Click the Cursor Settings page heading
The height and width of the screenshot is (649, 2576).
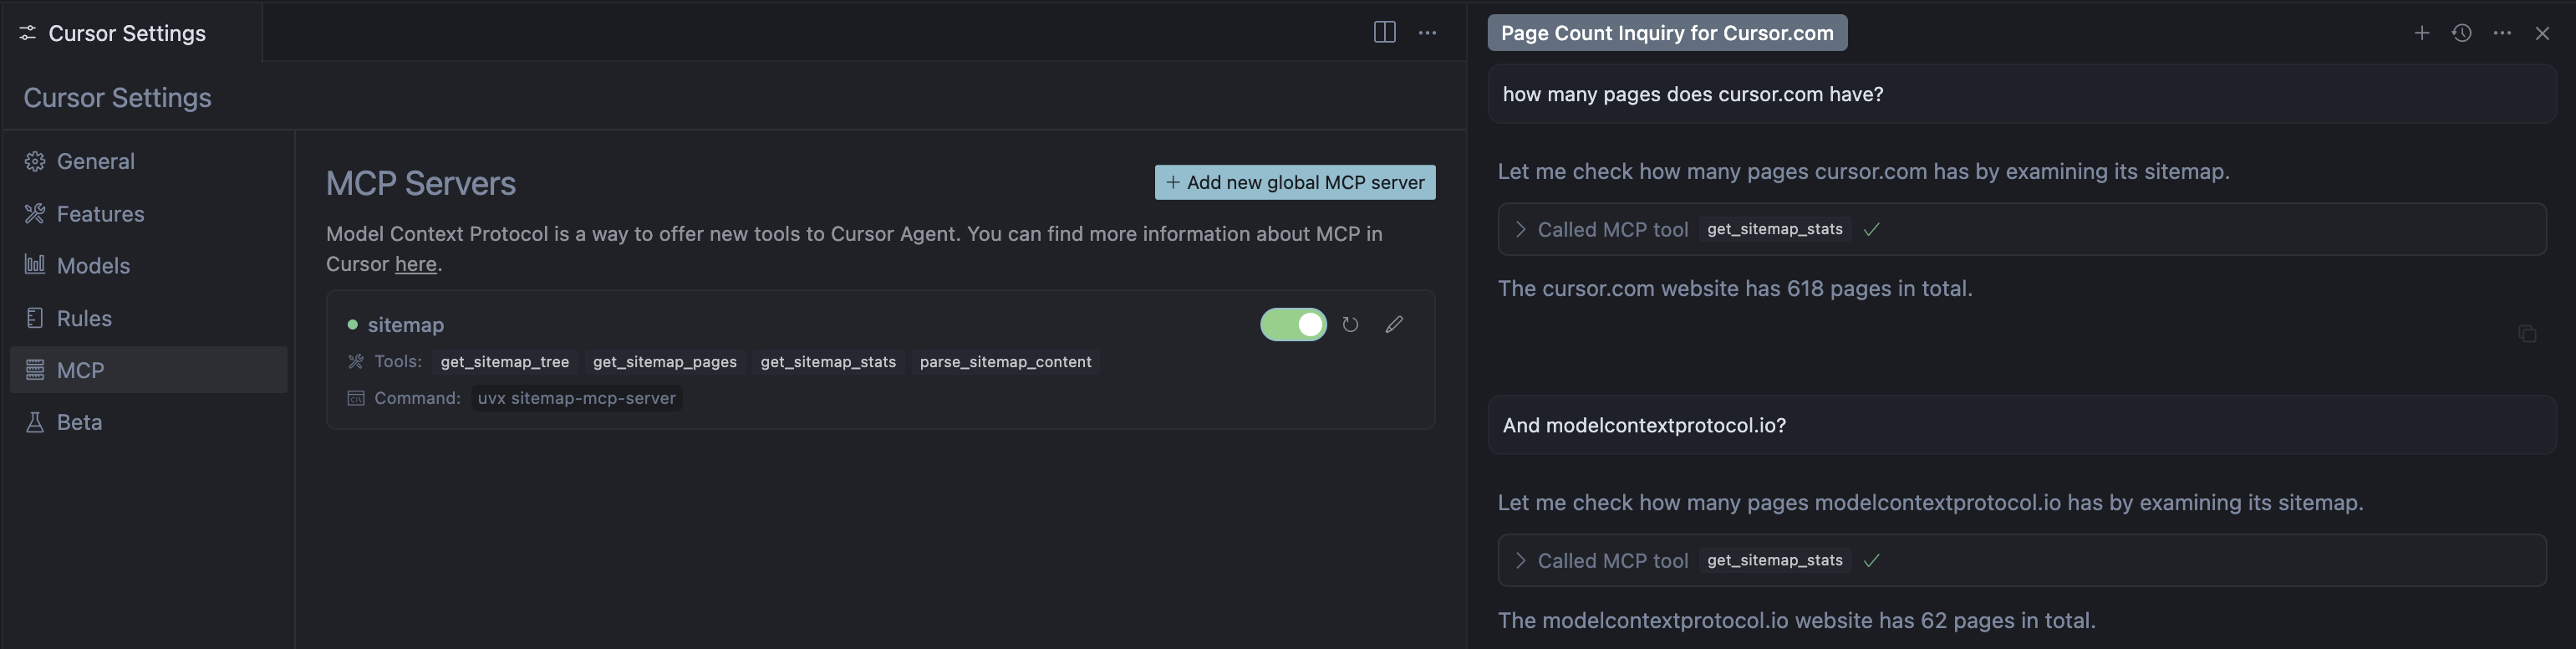pos(118,97)
